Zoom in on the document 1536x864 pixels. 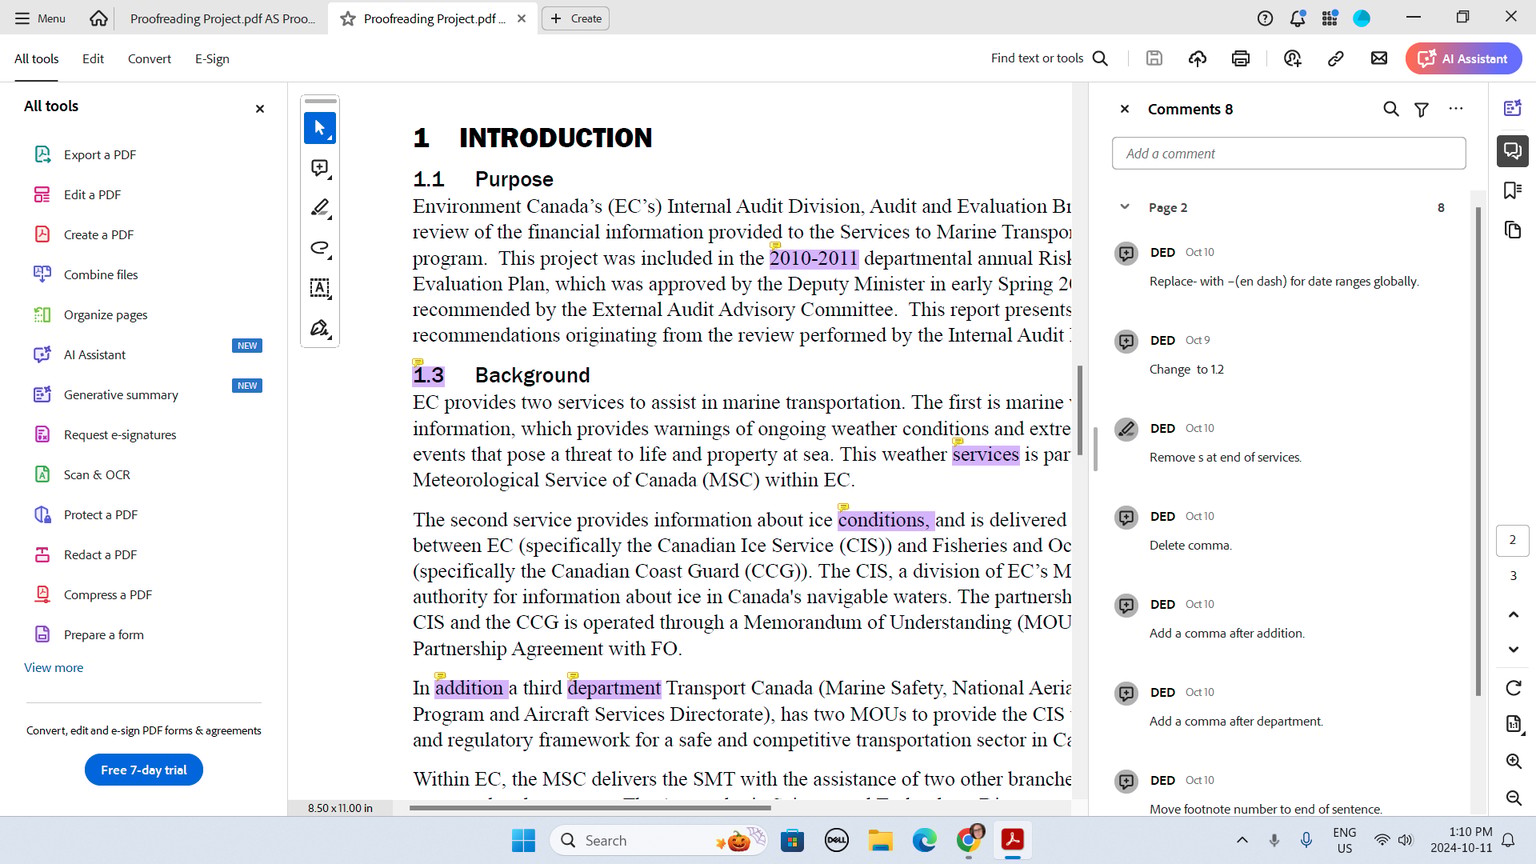1513,761
